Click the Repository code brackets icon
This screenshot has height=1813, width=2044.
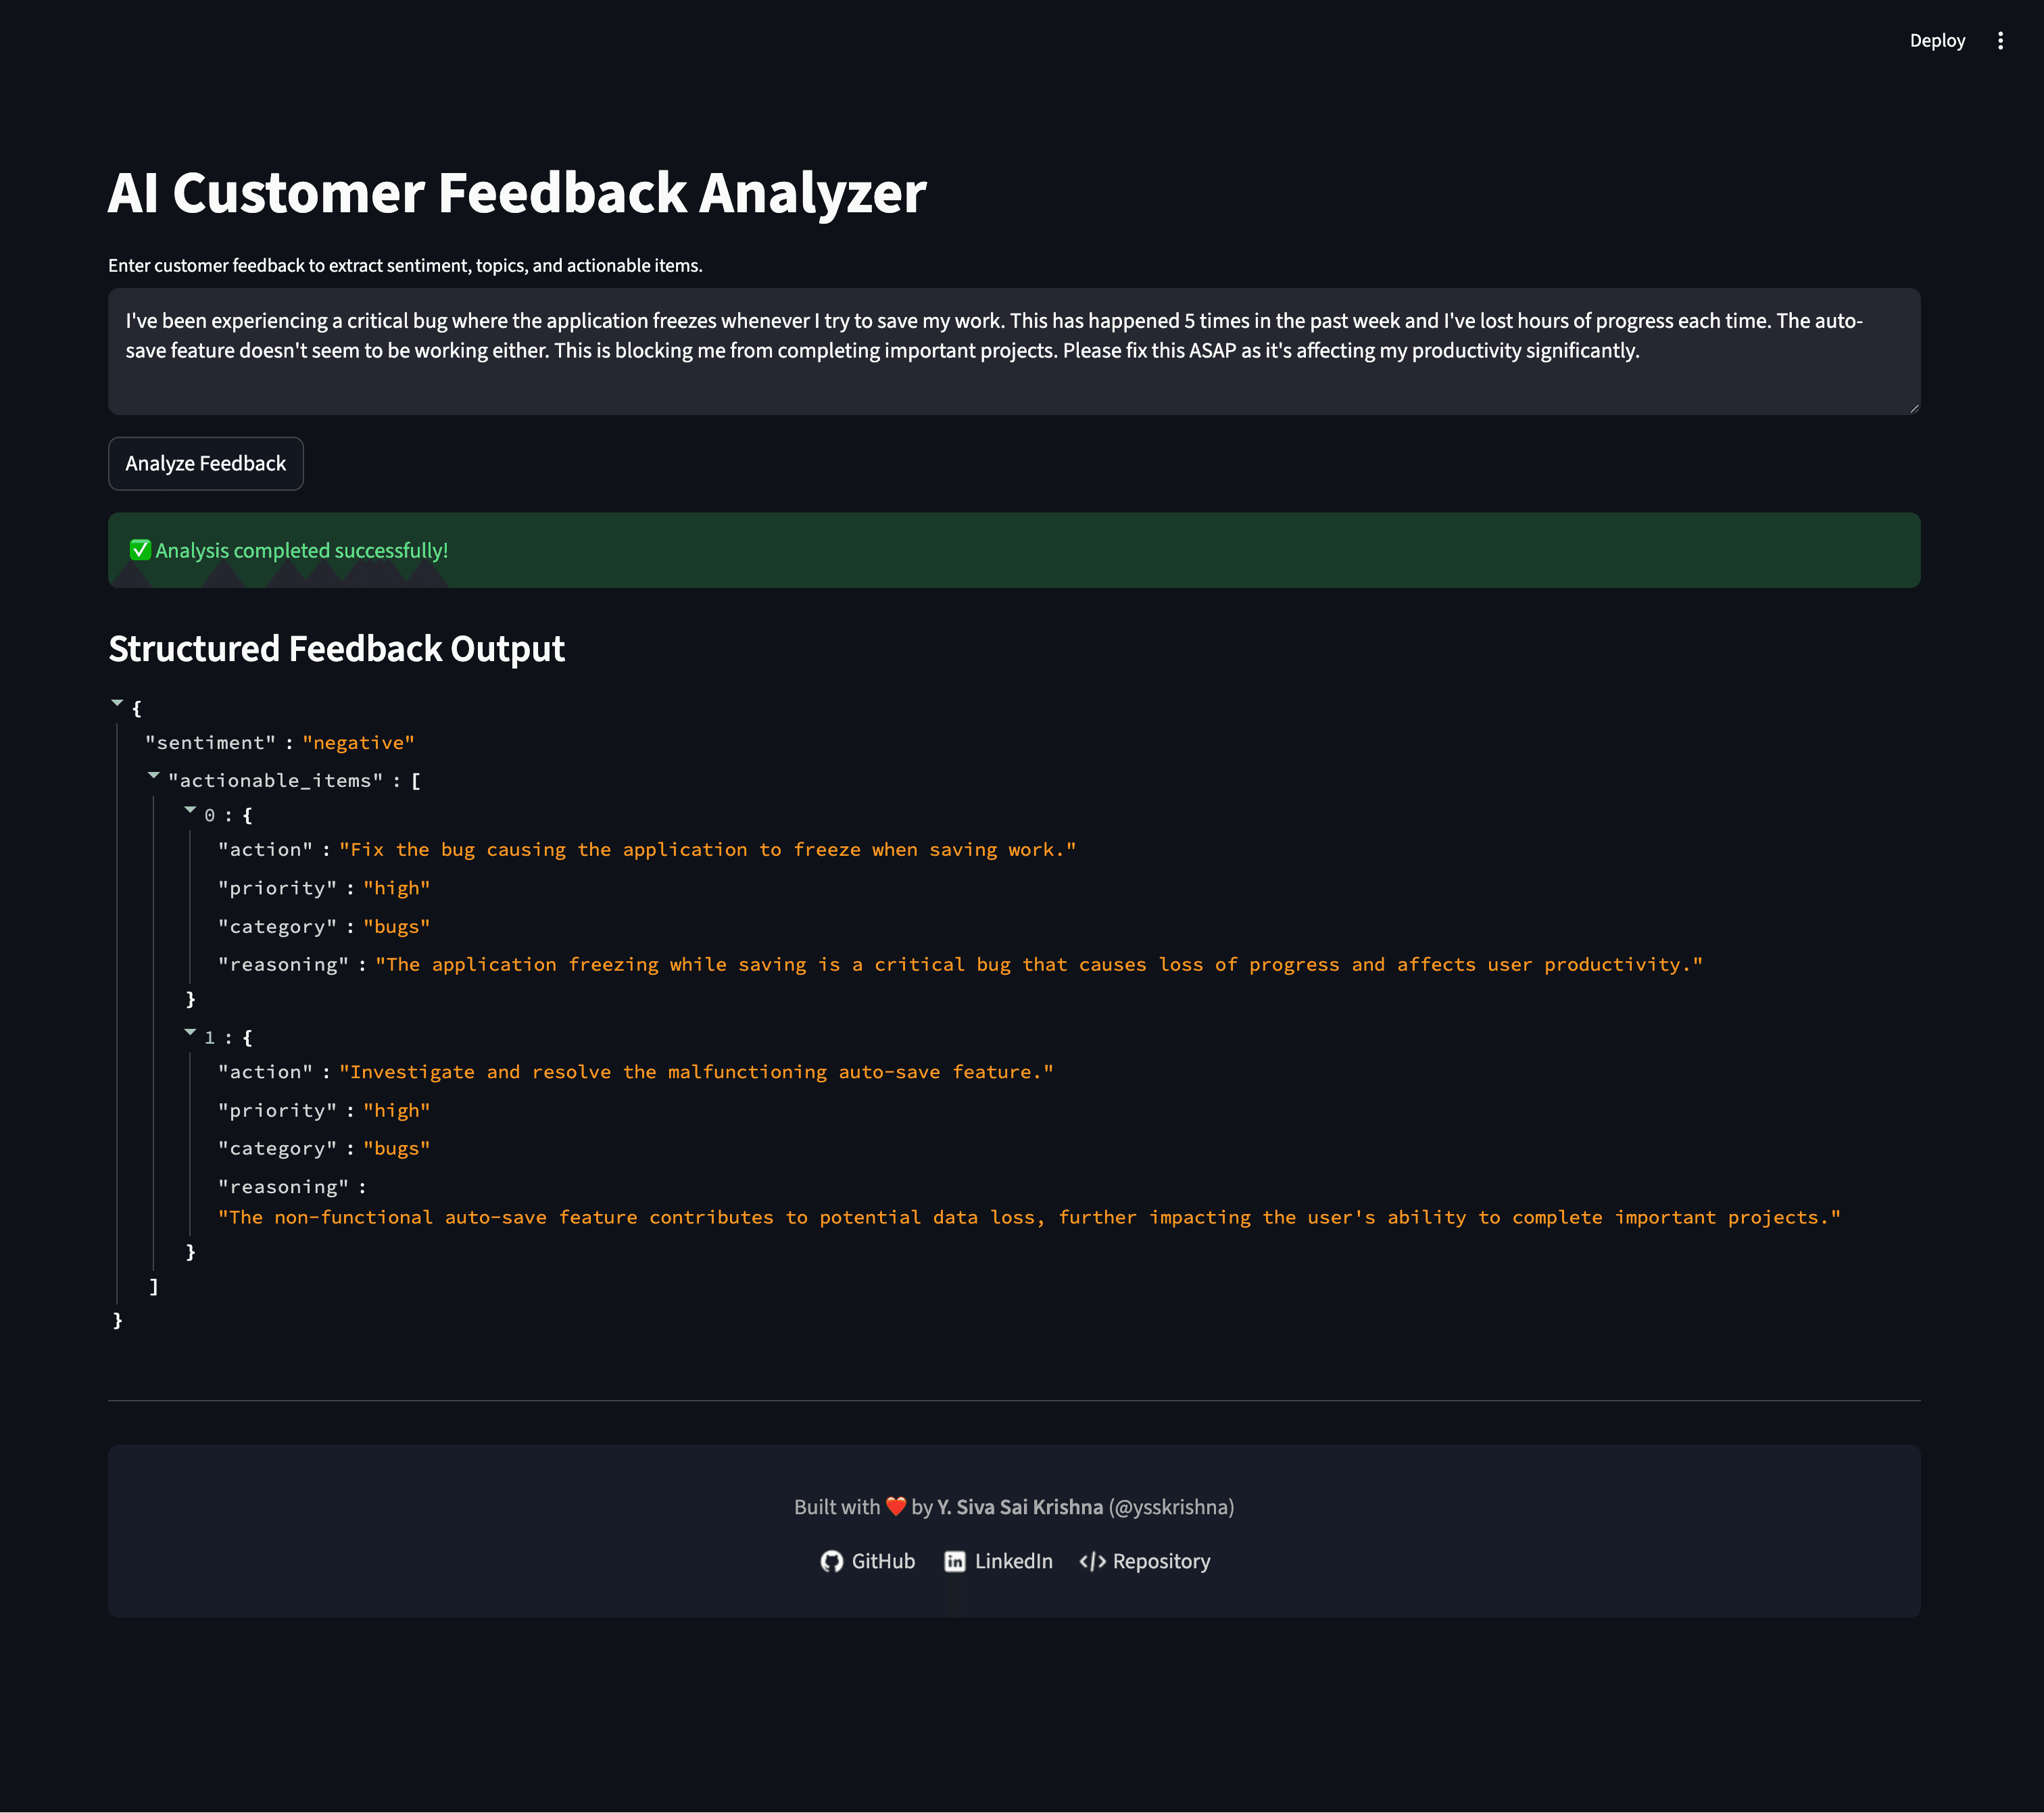point(1092,1562)
